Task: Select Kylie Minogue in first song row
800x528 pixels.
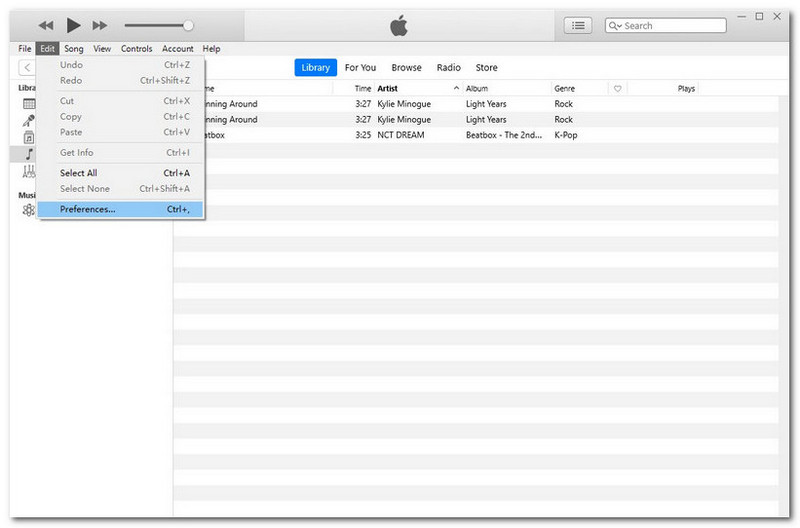Action: tap(404, 104)
